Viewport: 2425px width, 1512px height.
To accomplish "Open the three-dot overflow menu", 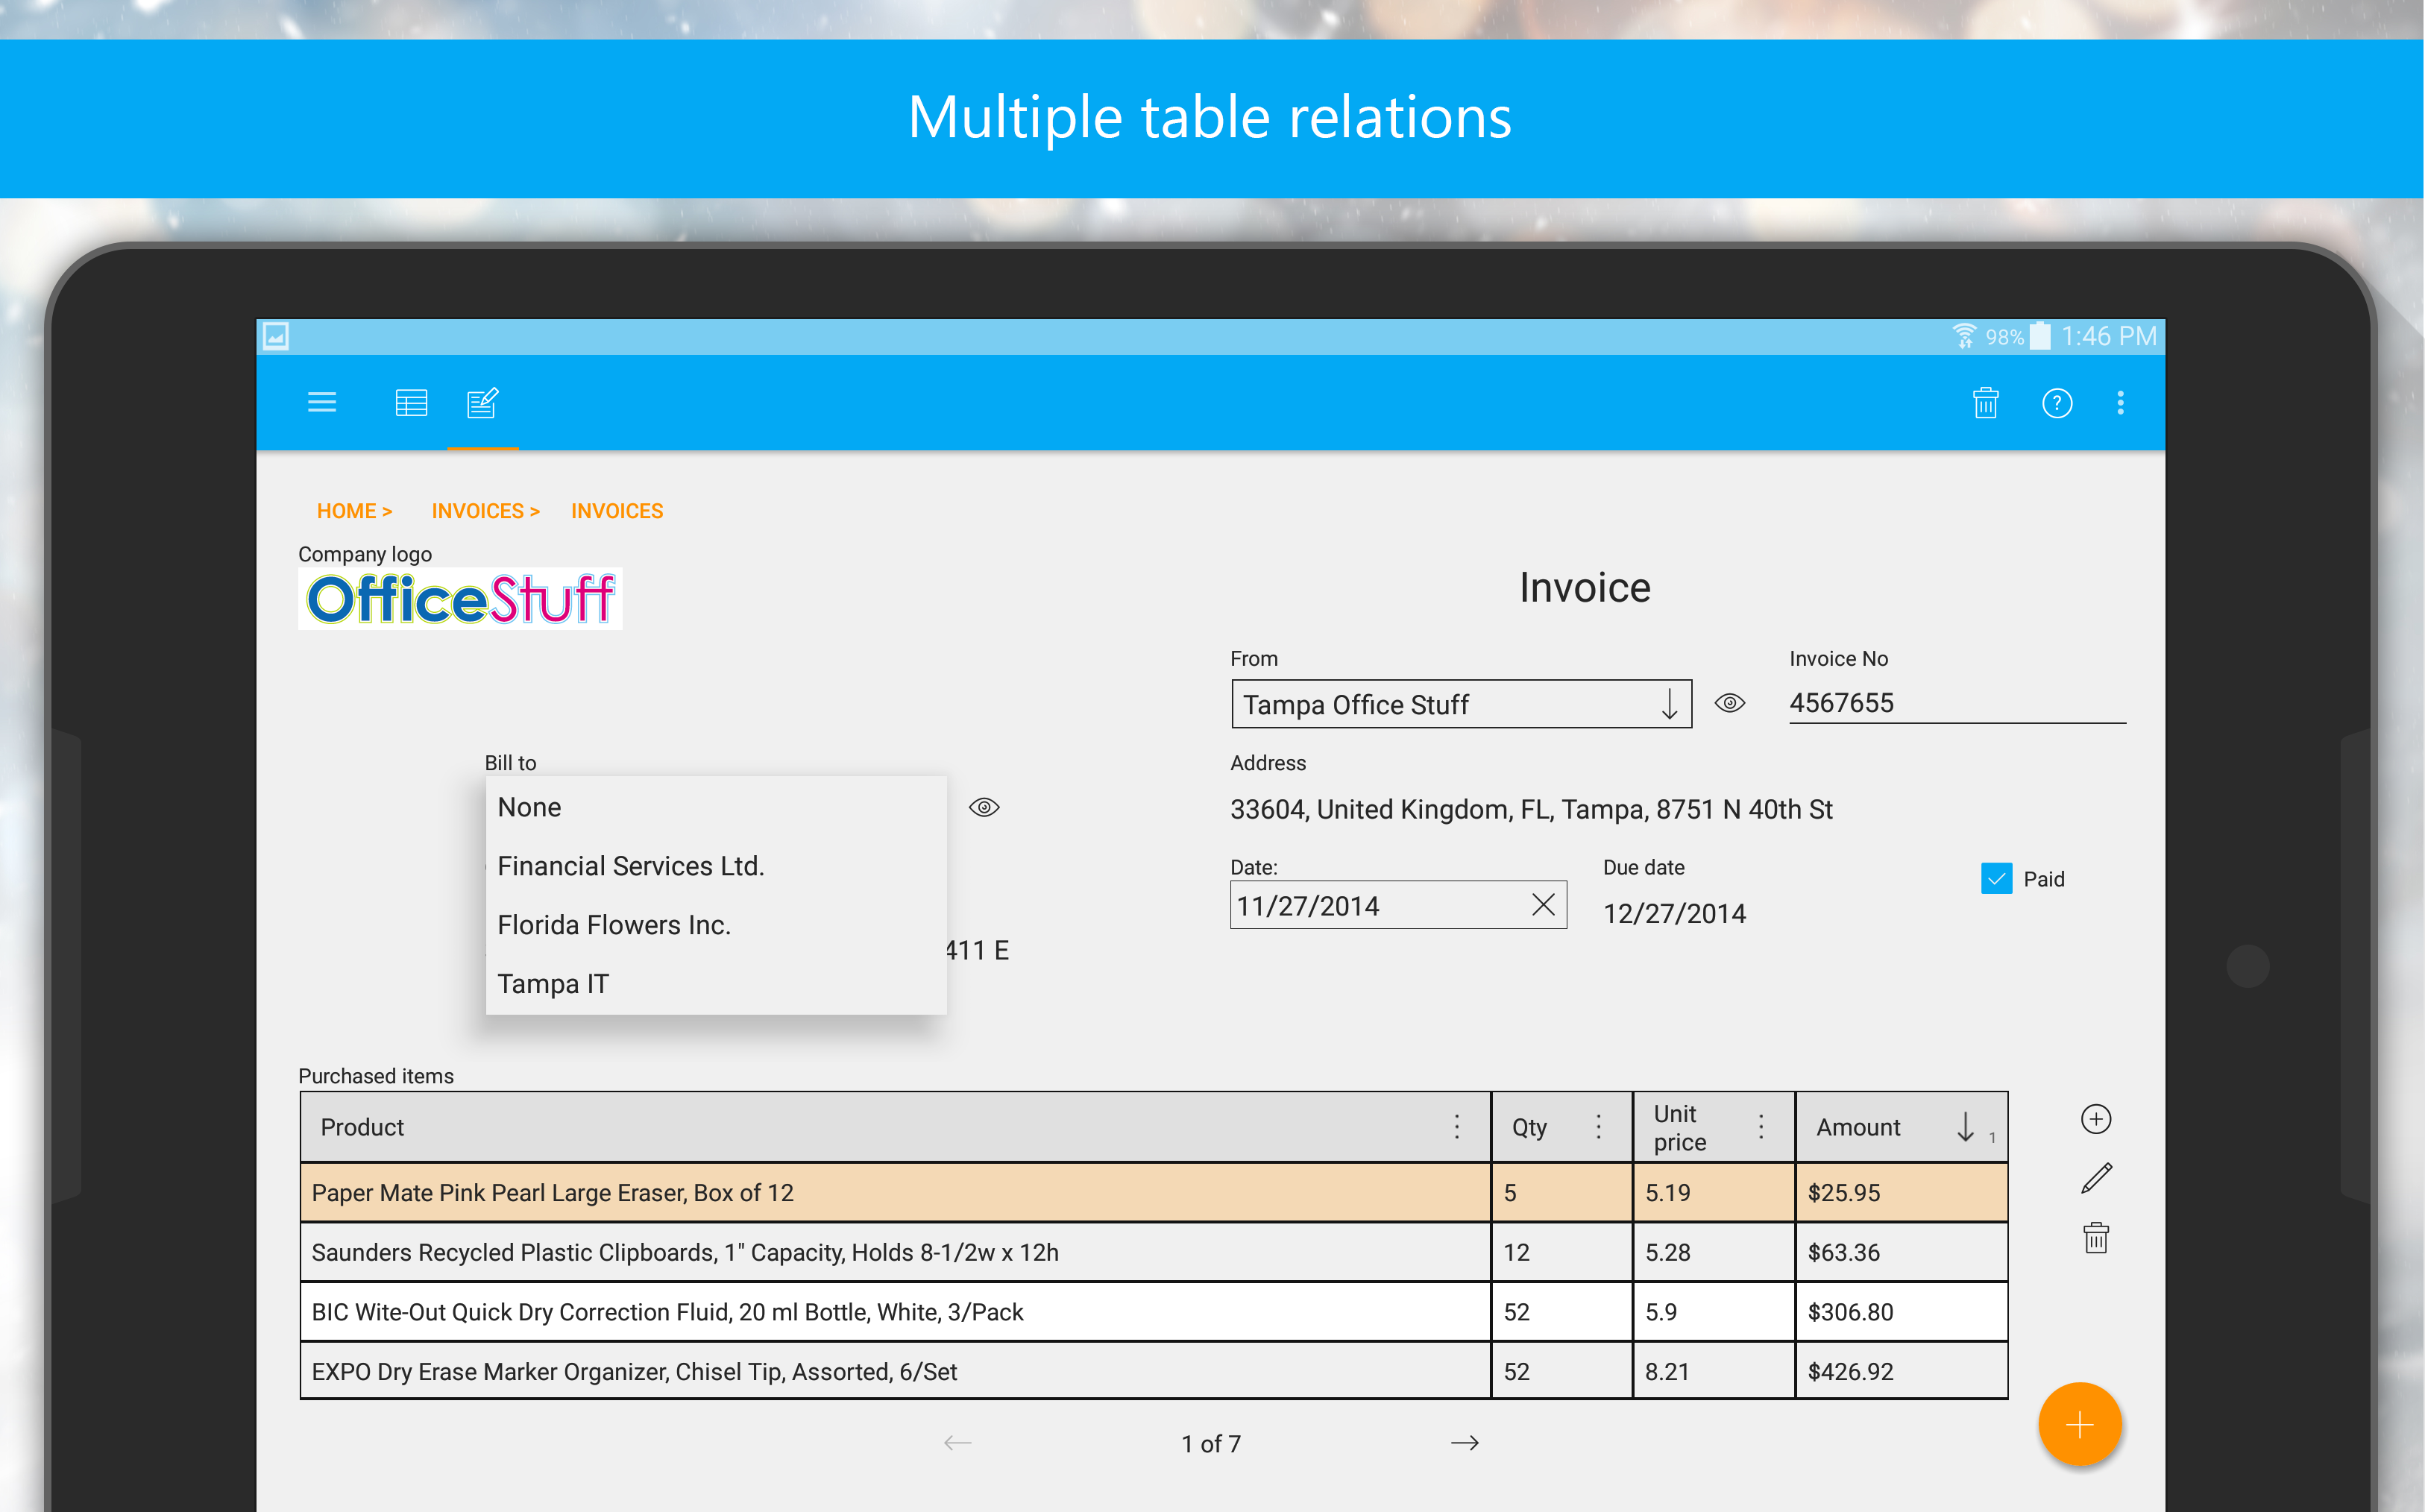I will click(x=2120, y=403).
